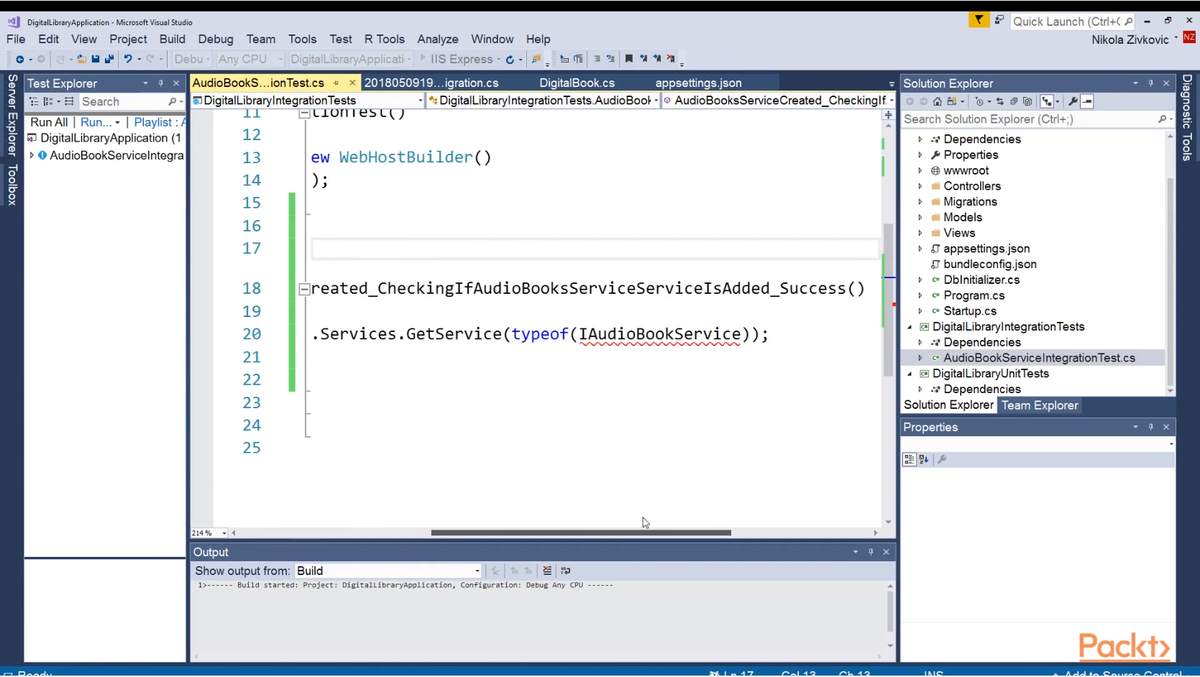Open the DigitalLibraryIntegrationTests project scope dropdown

[x=308, y=101]
